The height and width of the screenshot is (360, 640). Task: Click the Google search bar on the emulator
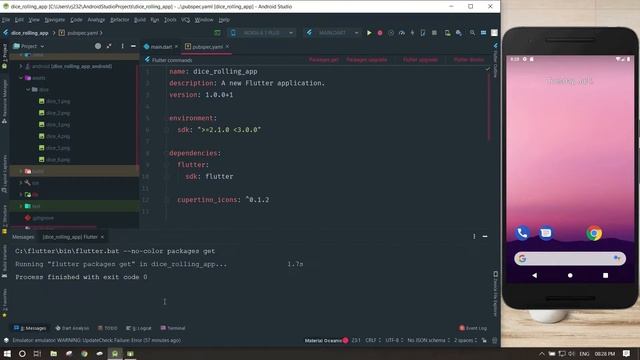coord(570,258)
